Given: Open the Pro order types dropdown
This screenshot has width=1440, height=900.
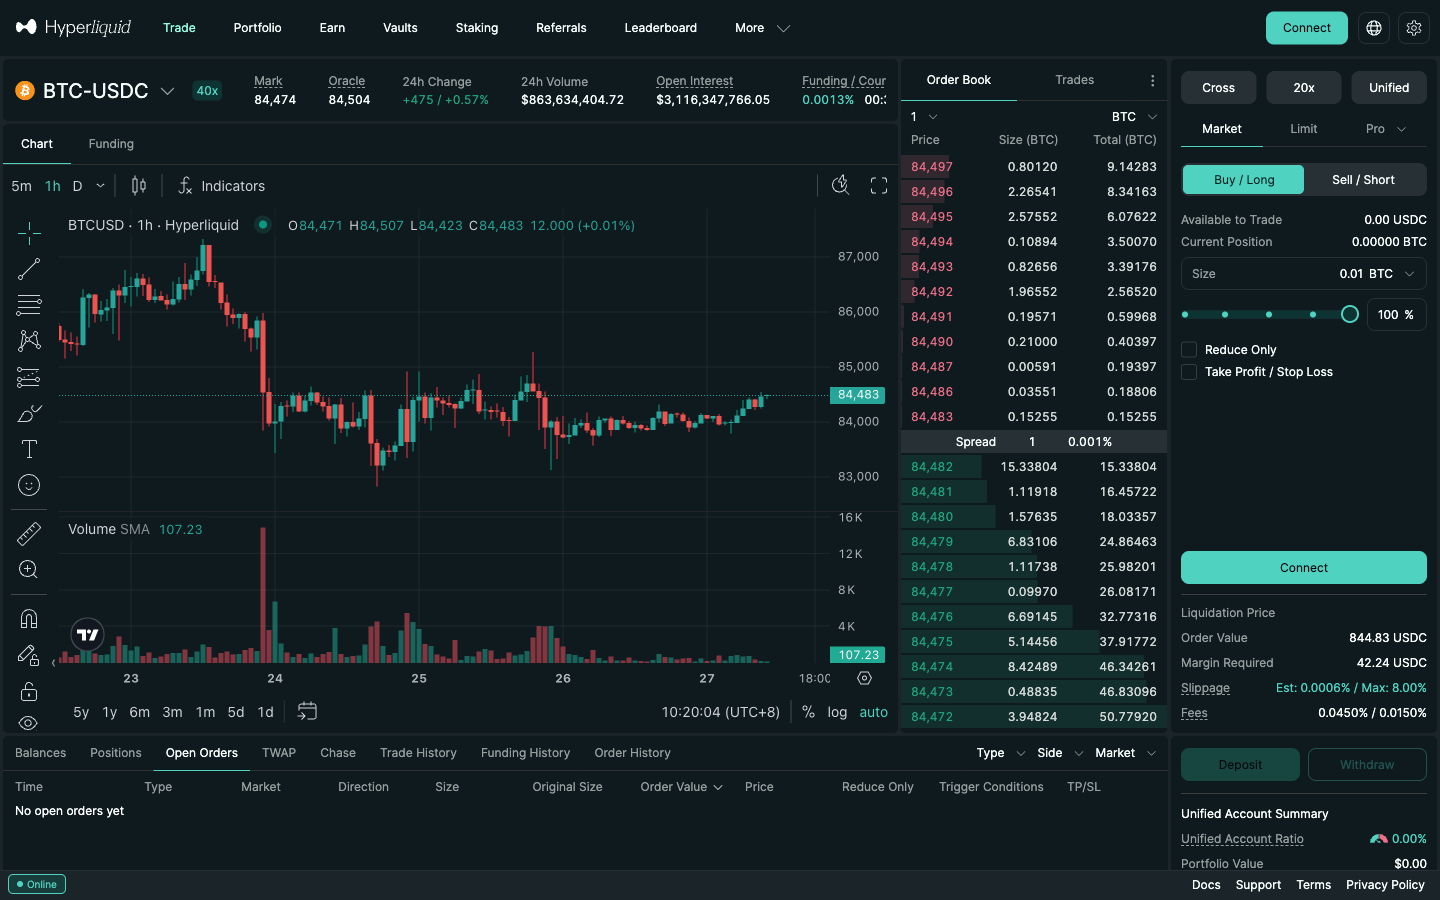Looking at the screenshot, I should click(x=1385, y=129).
